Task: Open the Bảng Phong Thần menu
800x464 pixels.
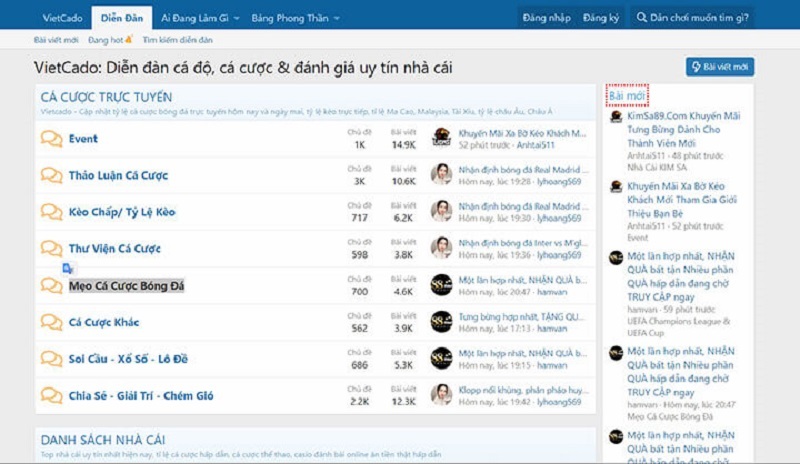Action: [x=289, y=18]
